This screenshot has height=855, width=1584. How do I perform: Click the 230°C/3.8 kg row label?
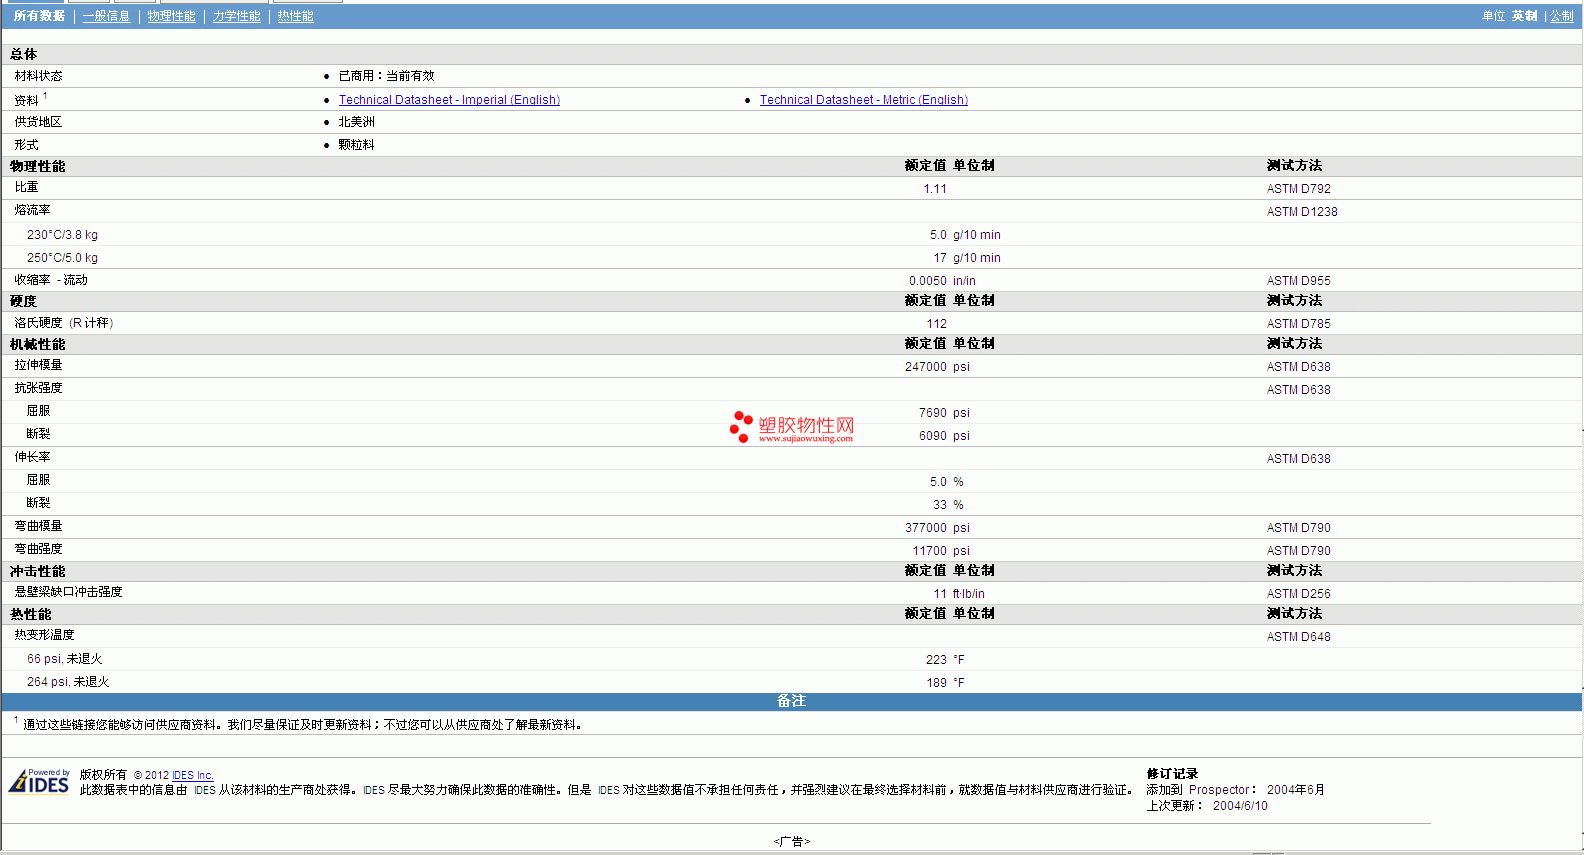(x=62, y=235)
